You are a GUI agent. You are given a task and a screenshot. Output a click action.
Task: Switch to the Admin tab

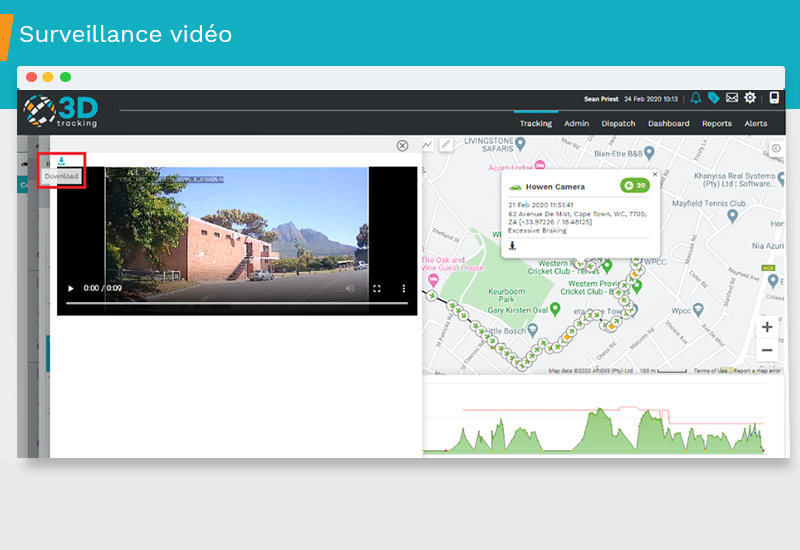pyautogui.click(x=576, y=124)
